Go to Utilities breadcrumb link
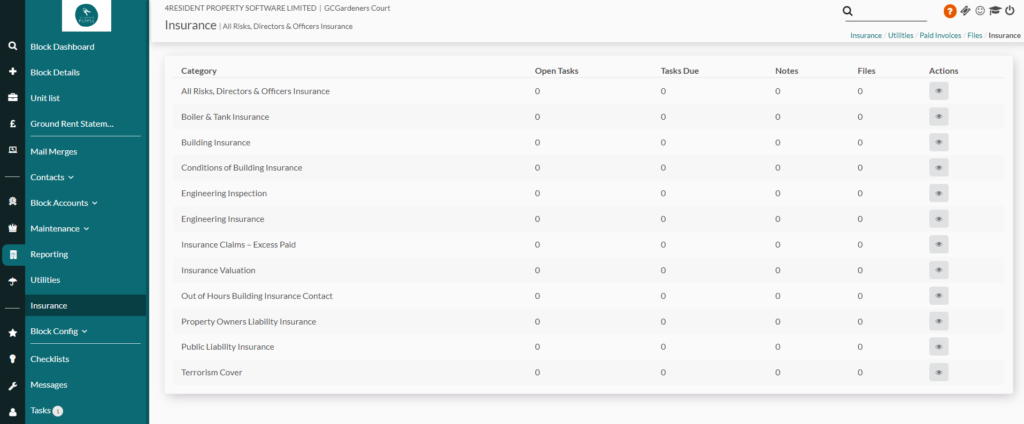This screenshot has width=1024, height=424. (x=900, y=35)
